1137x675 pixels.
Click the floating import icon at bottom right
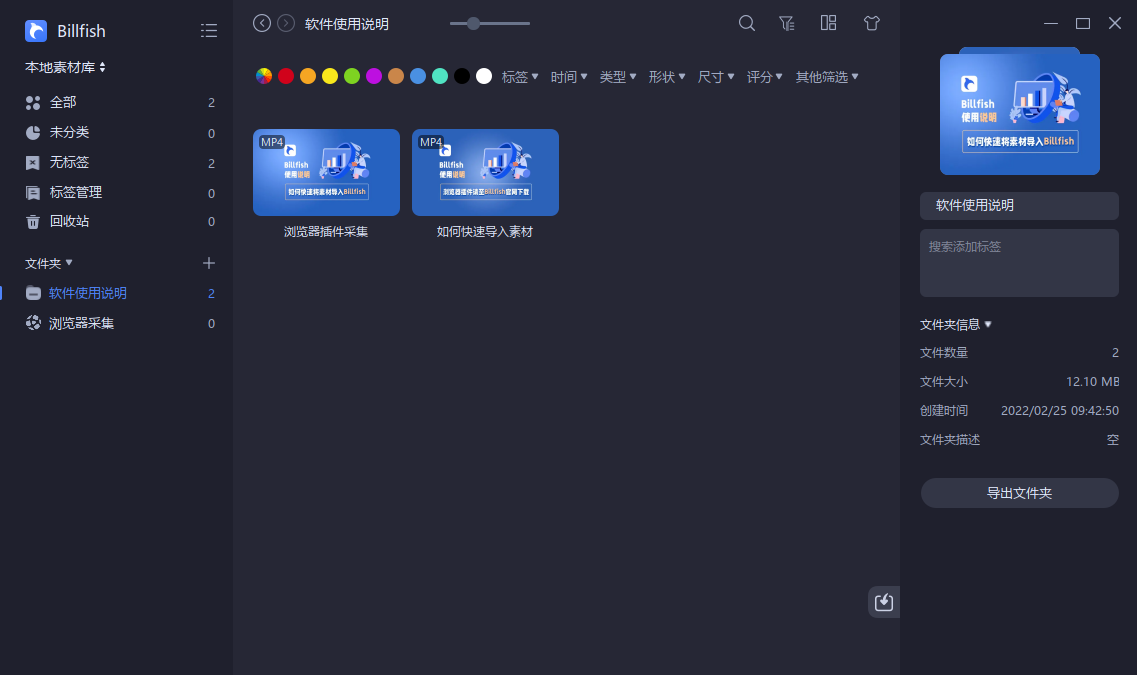pyautogui.click(x=883, y=602)
